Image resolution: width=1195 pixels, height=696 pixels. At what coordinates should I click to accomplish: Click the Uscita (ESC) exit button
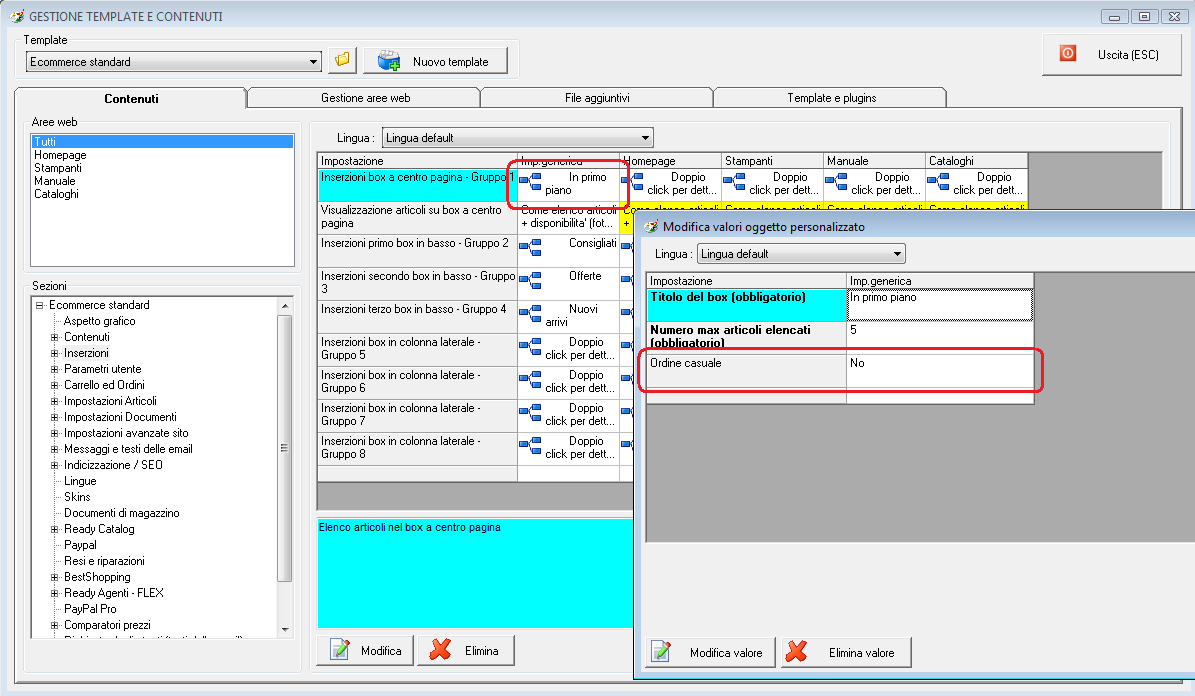tap(1111, 55)
